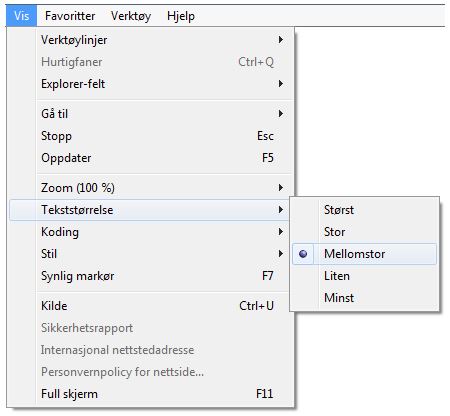Pick the Minst text size

(365, 298)
